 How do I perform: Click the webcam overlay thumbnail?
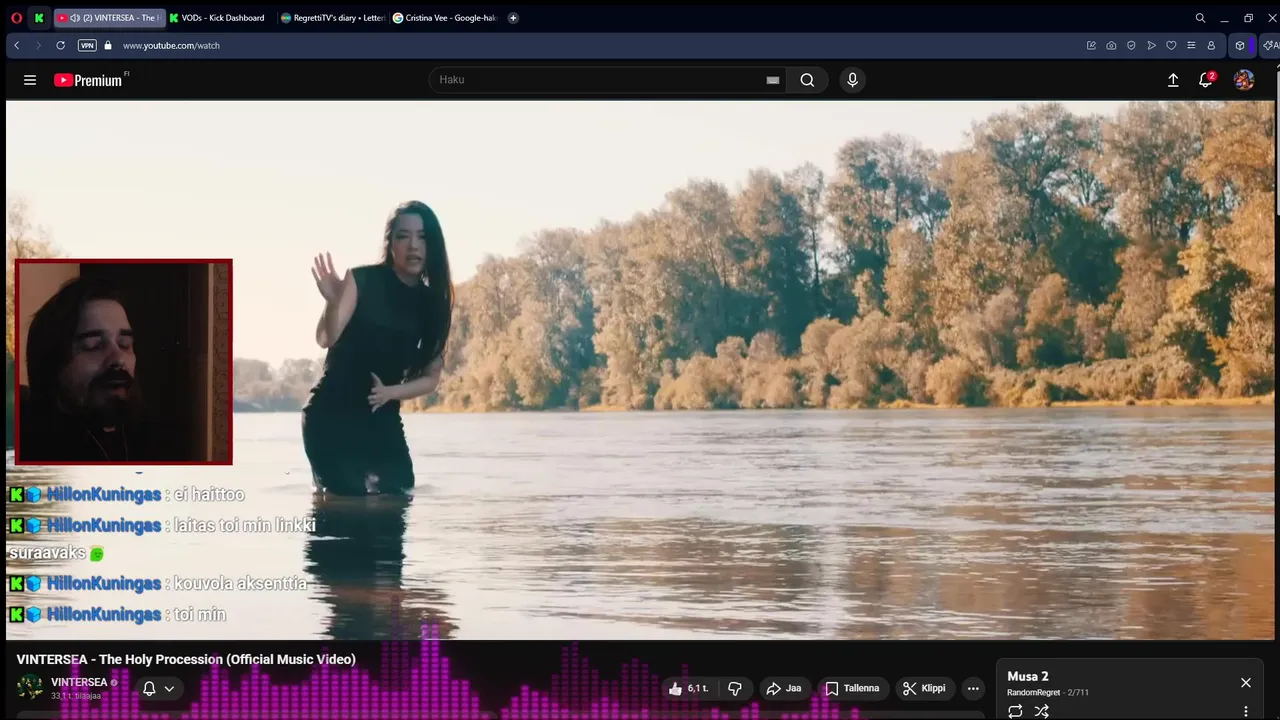(124, 362)
